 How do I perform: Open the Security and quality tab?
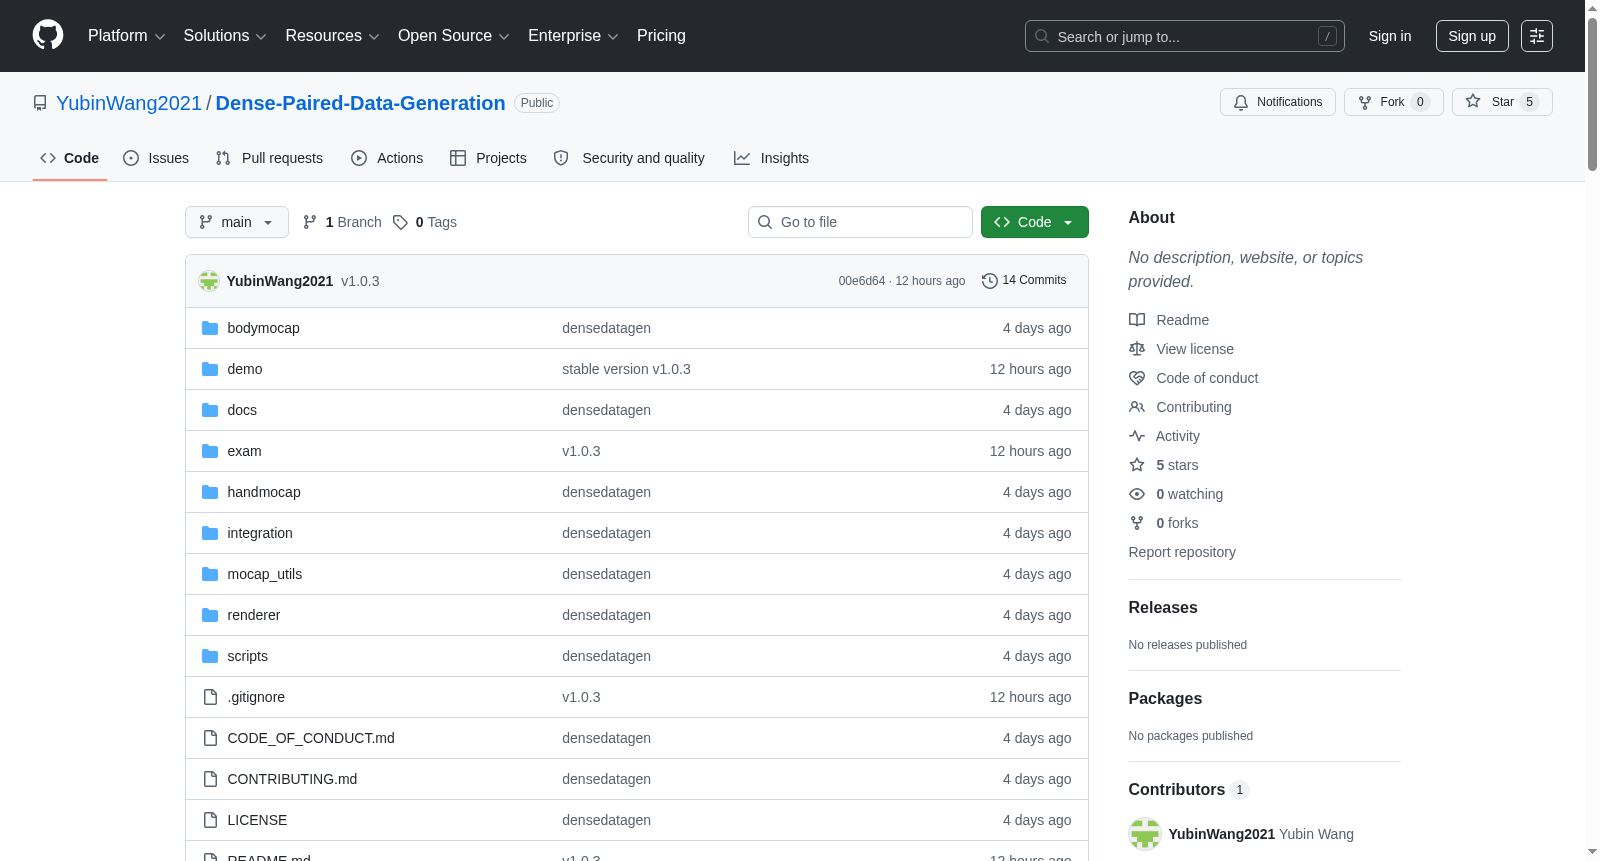(x=629, y=158)
